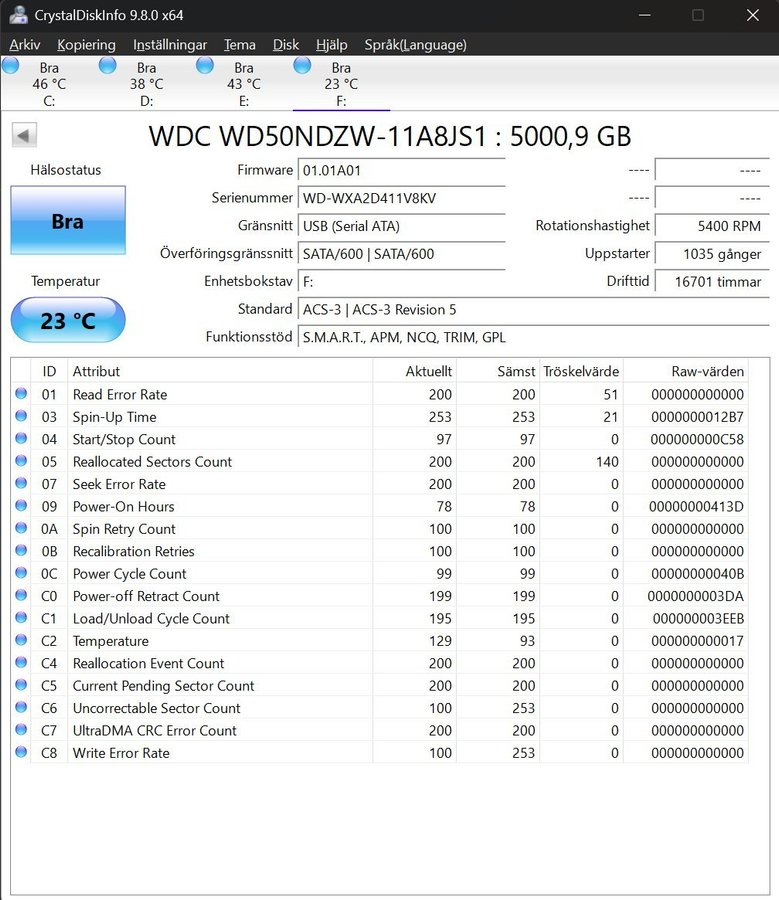Click status orb for Write Error Rate
This screenshot has height=900, width=779.
[21, 752]
